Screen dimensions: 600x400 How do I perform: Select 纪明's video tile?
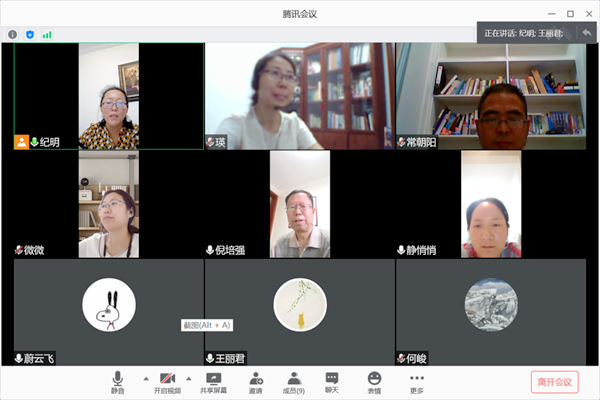click(108, 95)
